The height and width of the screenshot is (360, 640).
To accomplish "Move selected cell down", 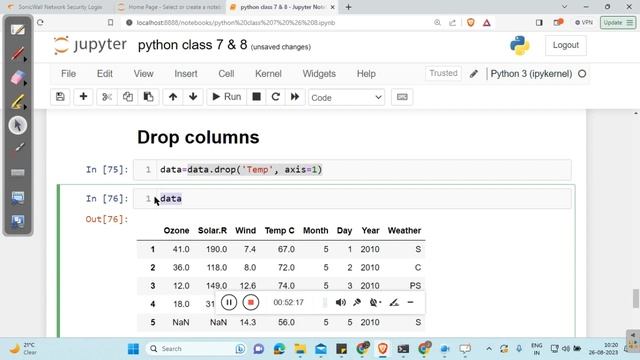I will [x=193, y=97].
